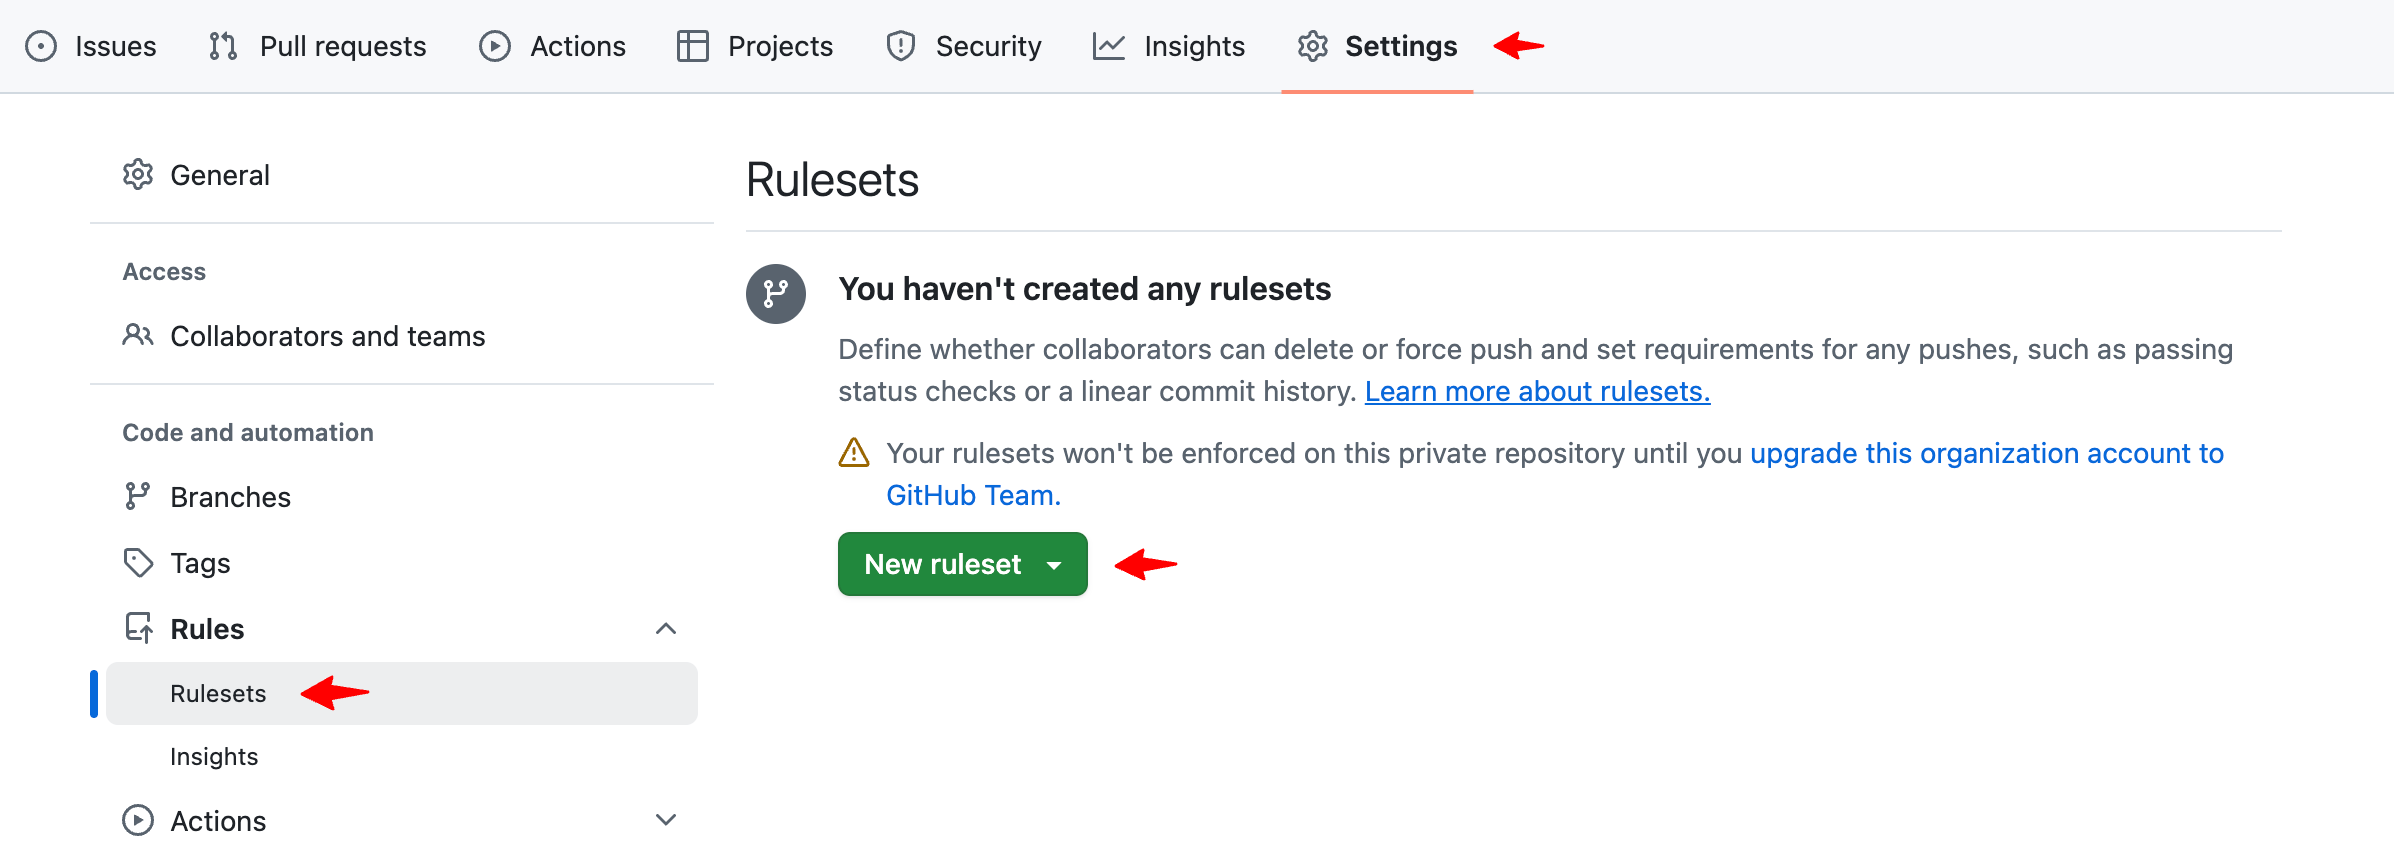Click the Rules icon in sidebar
The image size is (2394, 852).
point(139,628)
